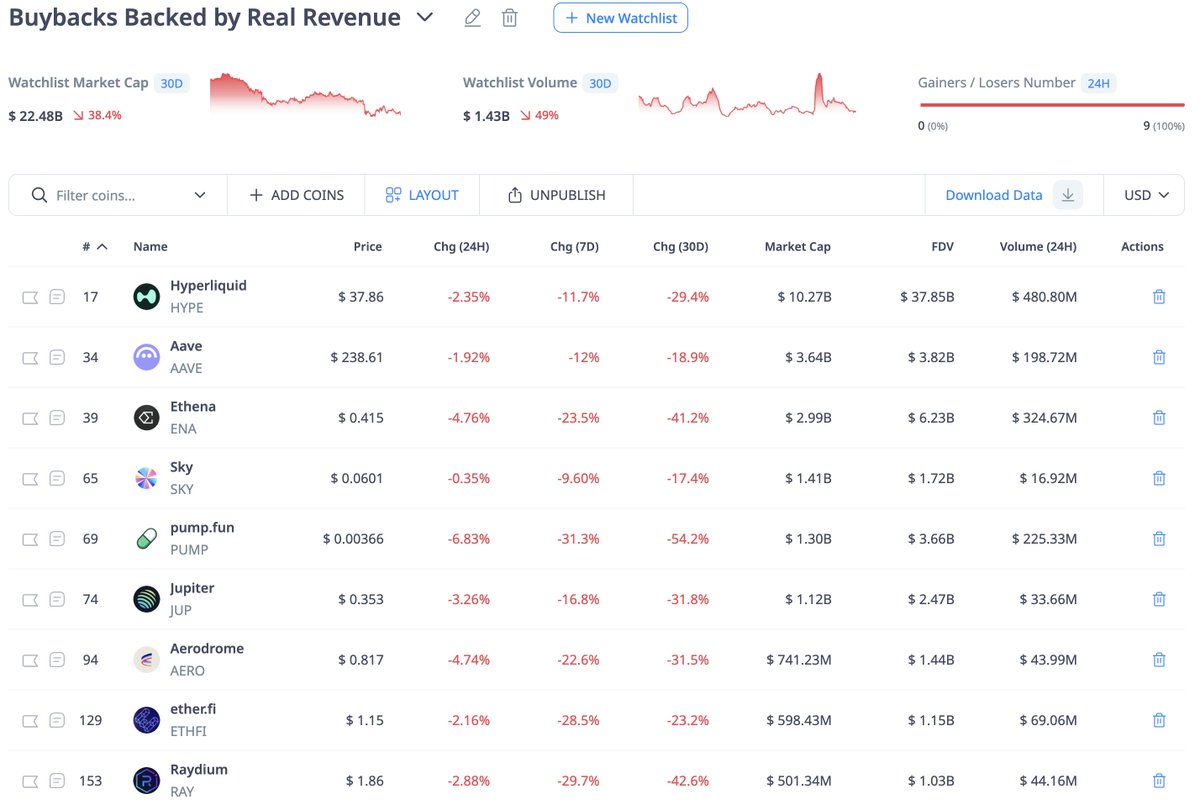Sort by rank # column header
Screen dimensions: 1200x810
click(95, 246)
